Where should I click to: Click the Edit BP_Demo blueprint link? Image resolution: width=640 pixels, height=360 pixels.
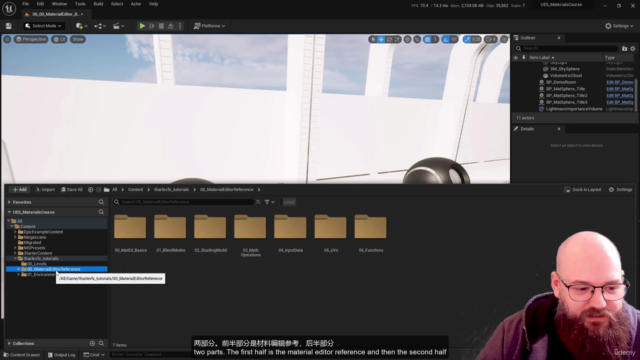pos(620,82)
